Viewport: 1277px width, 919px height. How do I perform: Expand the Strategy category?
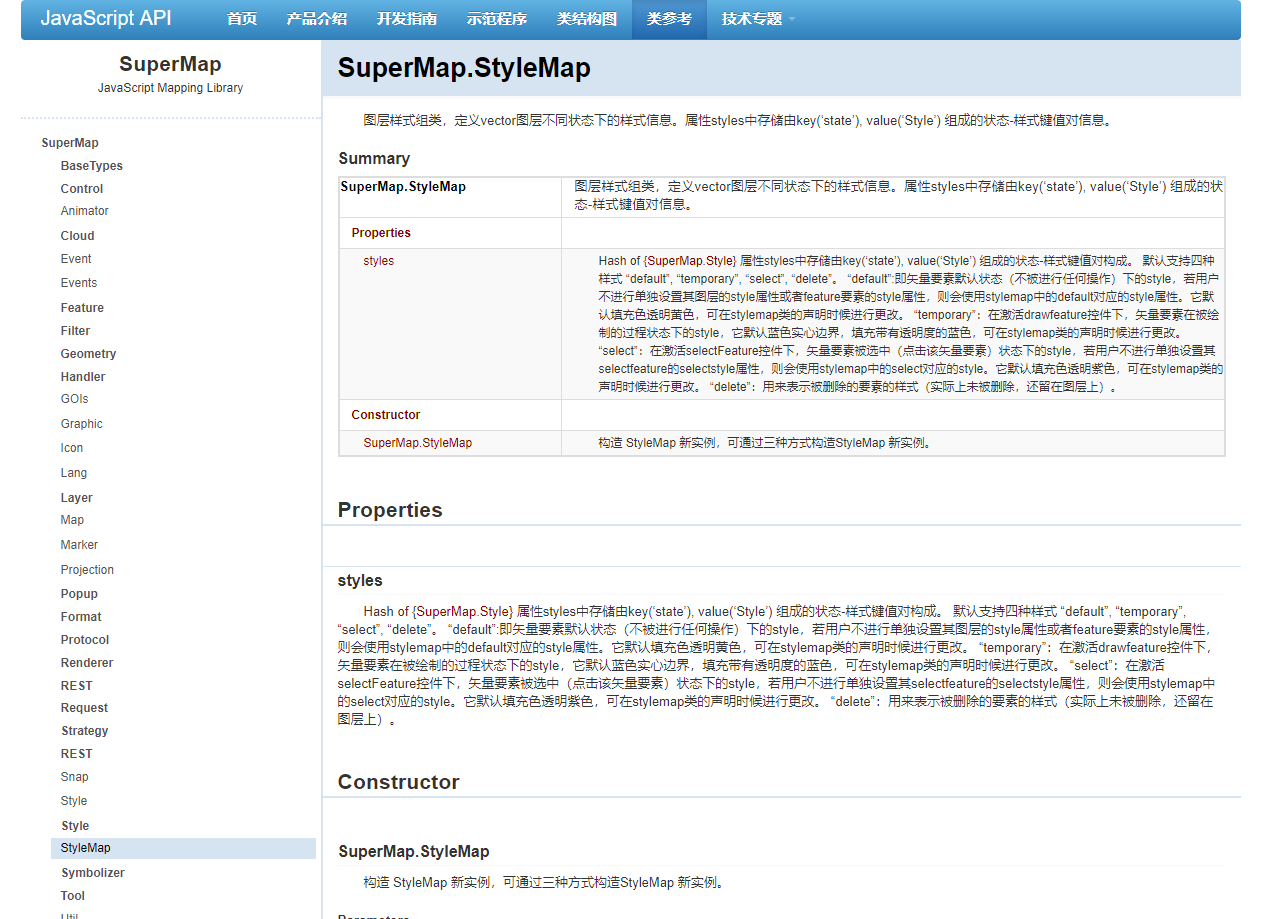coord(84,731)
